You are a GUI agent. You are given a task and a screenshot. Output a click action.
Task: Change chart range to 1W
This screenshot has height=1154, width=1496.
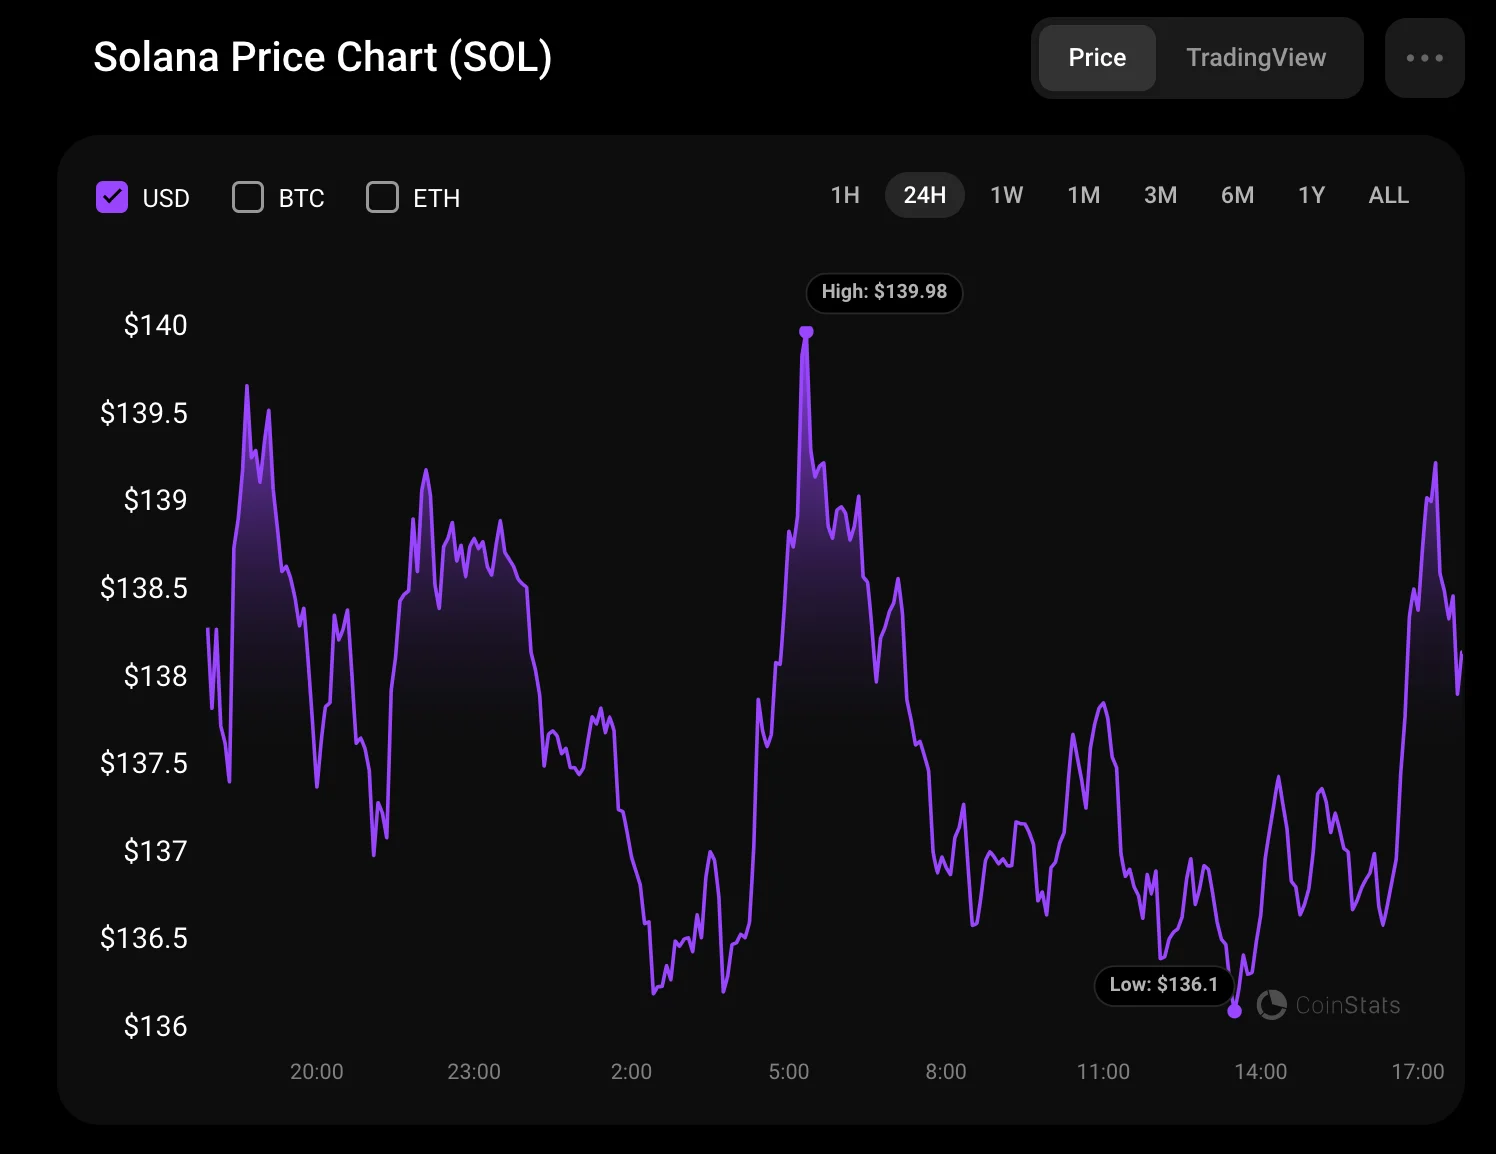pos(1006,195)
